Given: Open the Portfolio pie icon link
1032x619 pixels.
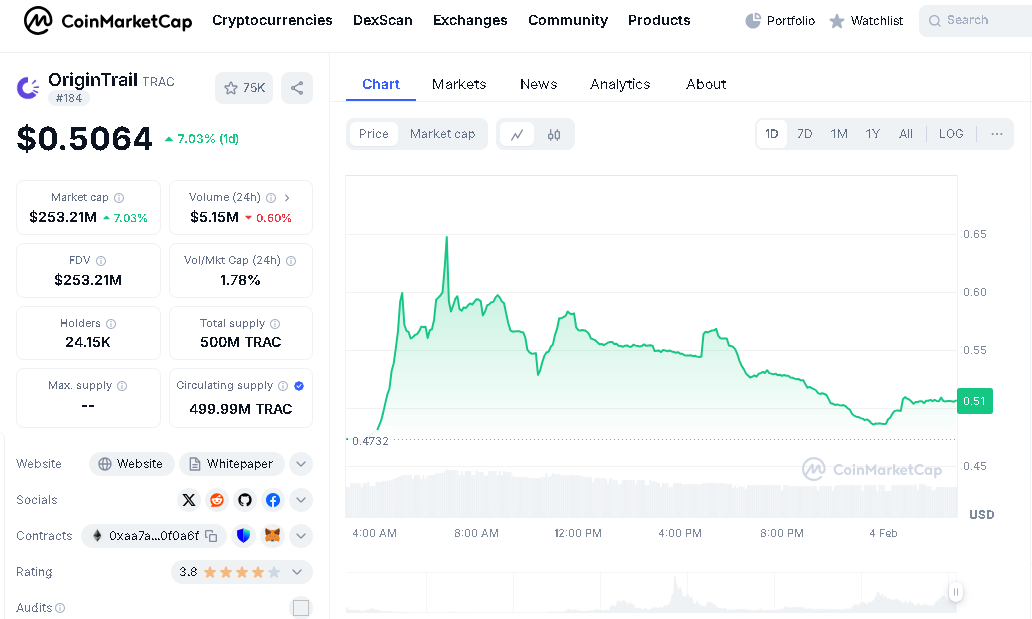Looking at the screenshot, I should tap(780, 21).
